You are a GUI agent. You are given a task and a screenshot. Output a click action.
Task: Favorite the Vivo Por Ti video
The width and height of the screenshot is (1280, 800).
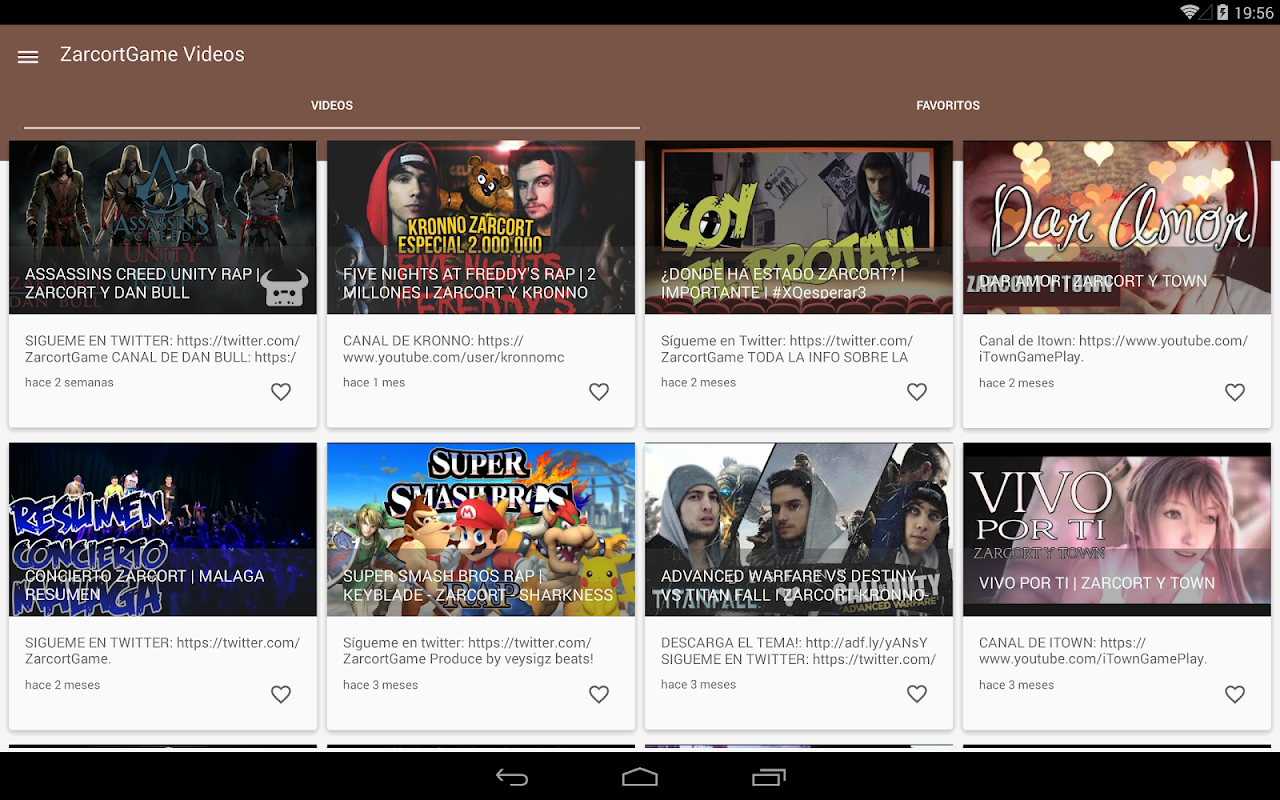coord(1235,694)
